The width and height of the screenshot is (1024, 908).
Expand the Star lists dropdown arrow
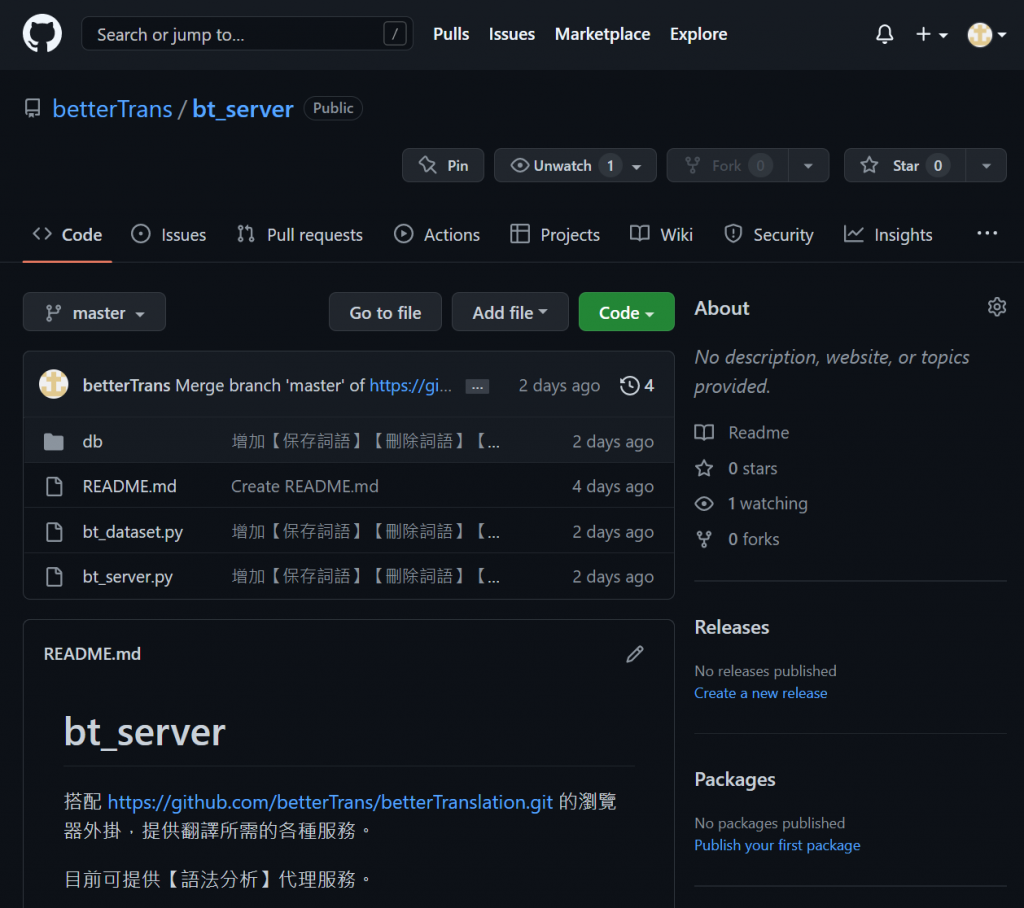[986, 166]
